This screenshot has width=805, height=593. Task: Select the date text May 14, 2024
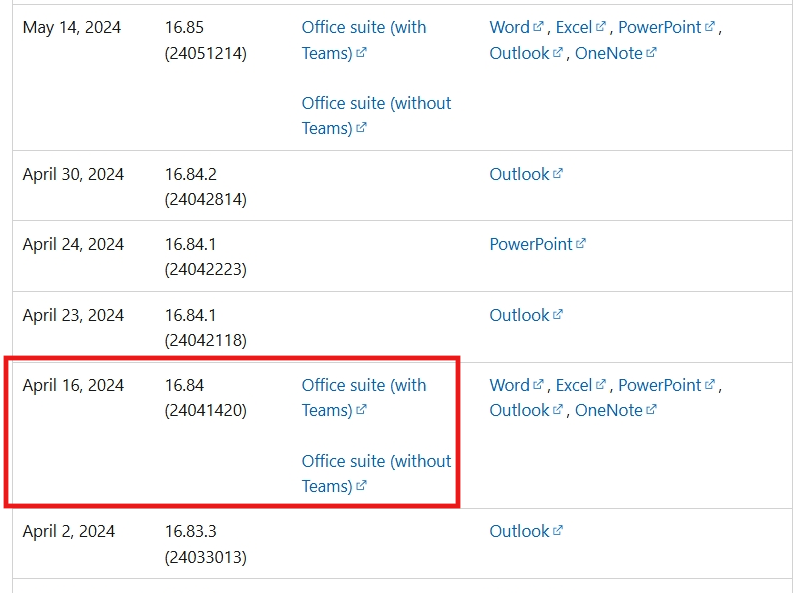72,27
